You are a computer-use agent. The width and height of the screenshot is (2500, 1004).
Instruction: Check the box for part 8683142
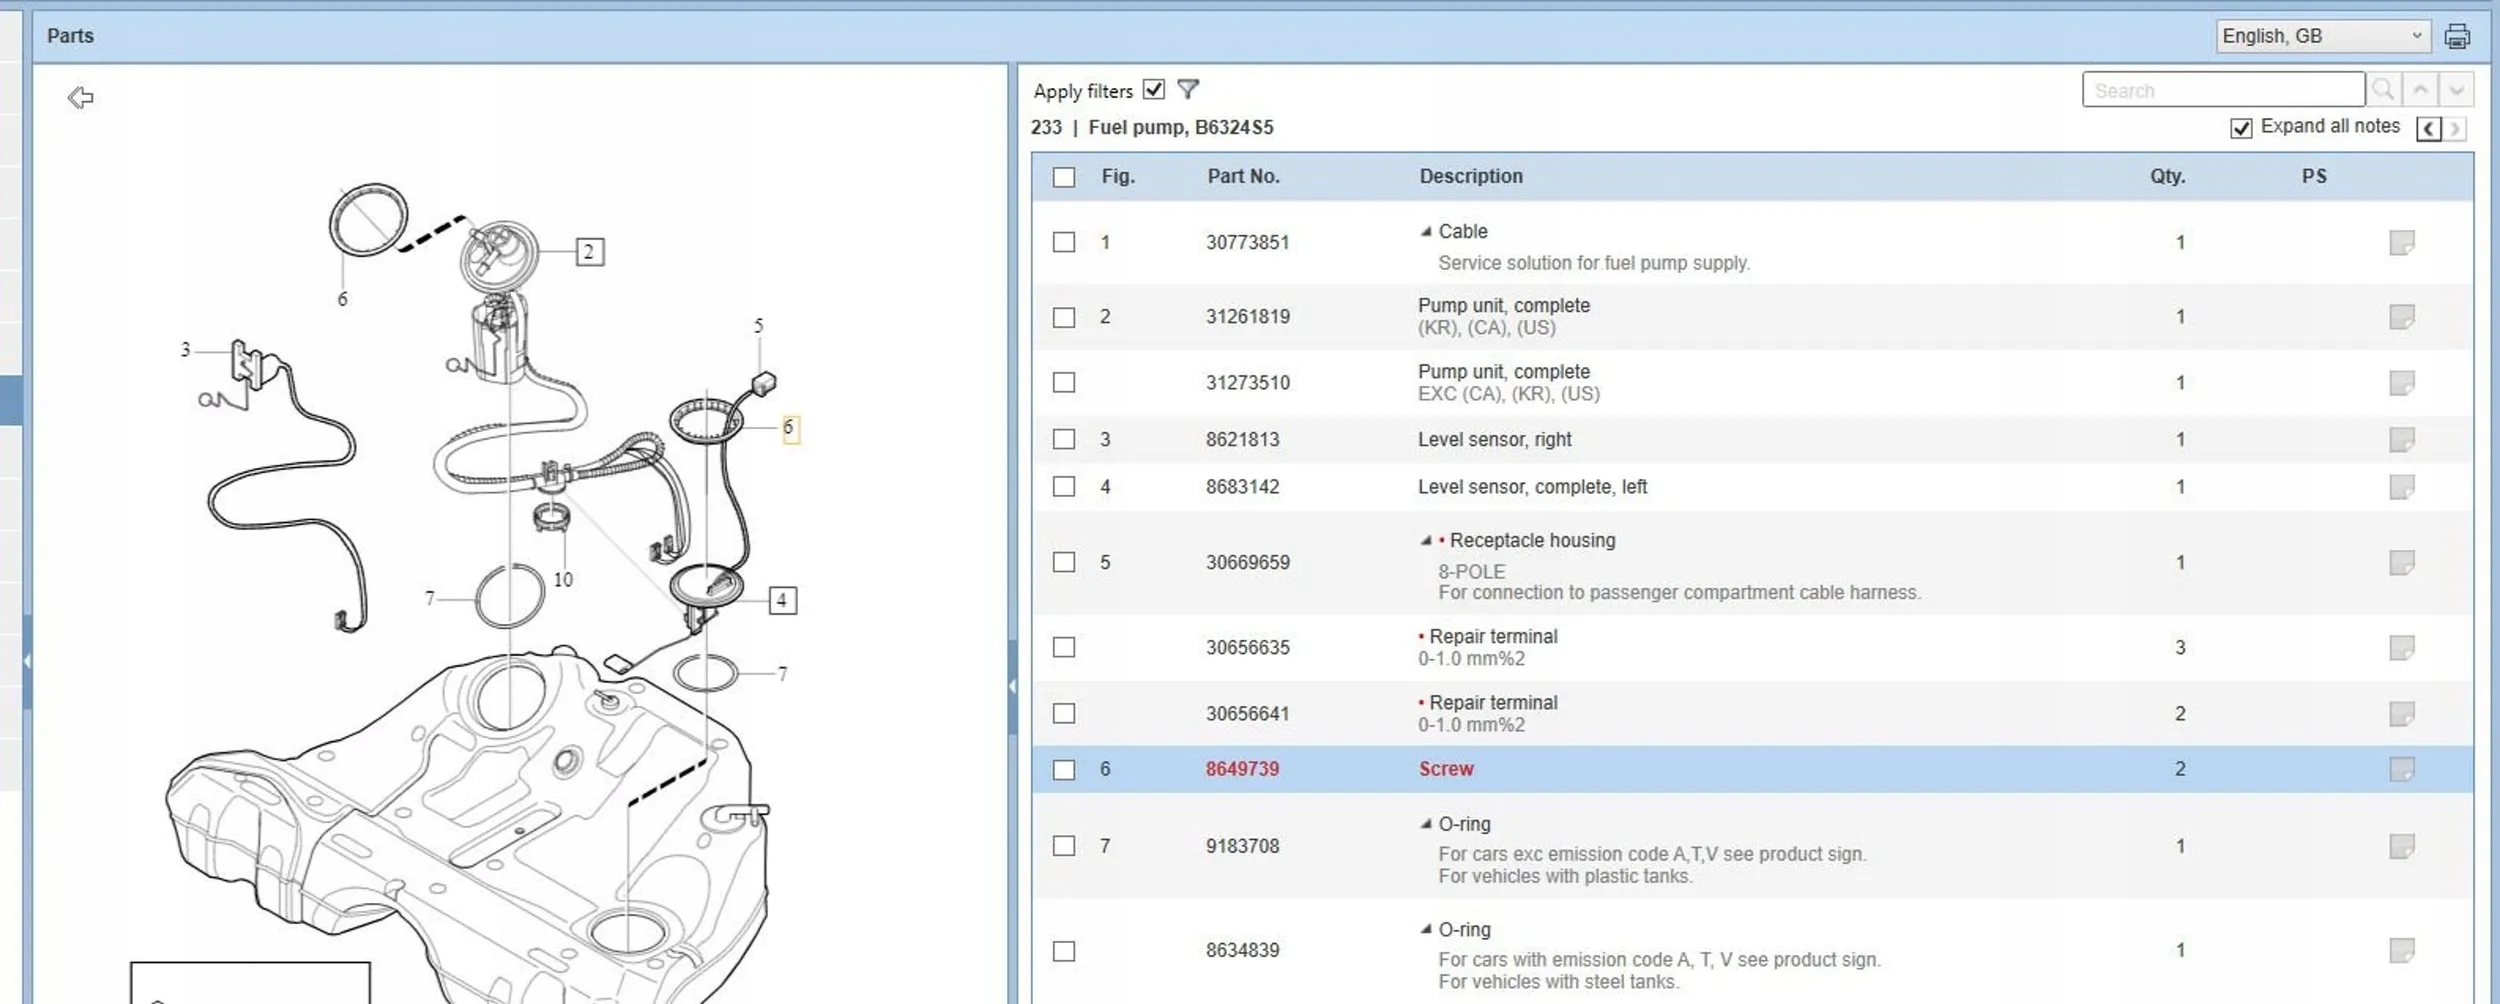click(1064, 487)
